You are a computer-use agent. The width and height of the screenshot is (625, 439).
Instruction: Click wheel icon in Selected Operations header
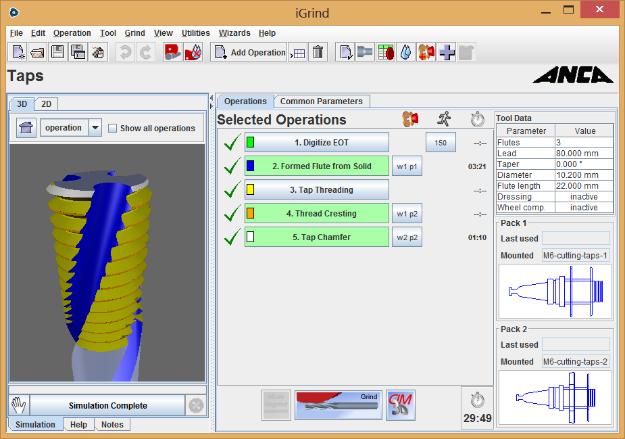pos(411,119)
